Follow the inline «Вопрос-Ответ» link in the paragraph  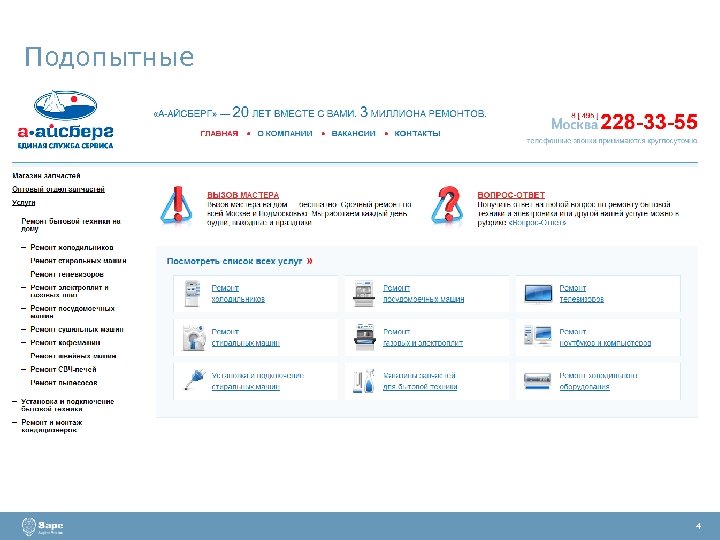click(537, 222)
